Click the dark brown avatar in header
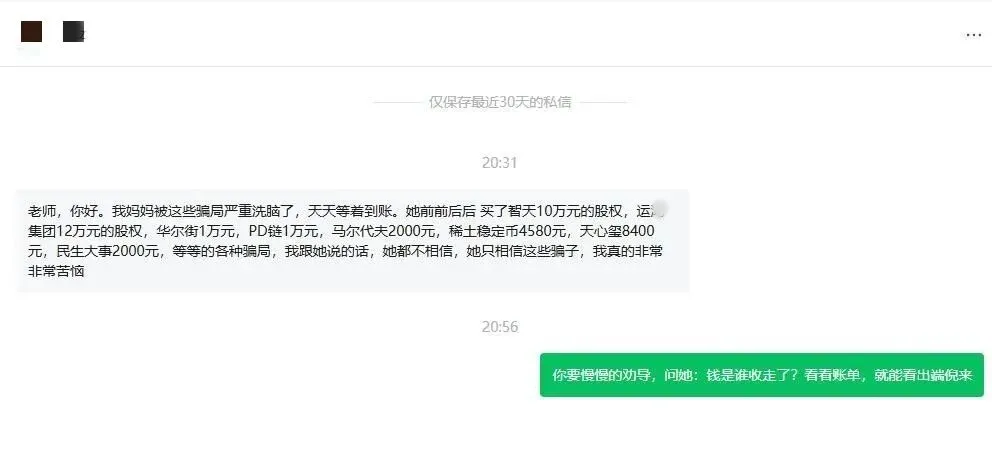The width and height of the screenshot is (992, 469). 32,32
